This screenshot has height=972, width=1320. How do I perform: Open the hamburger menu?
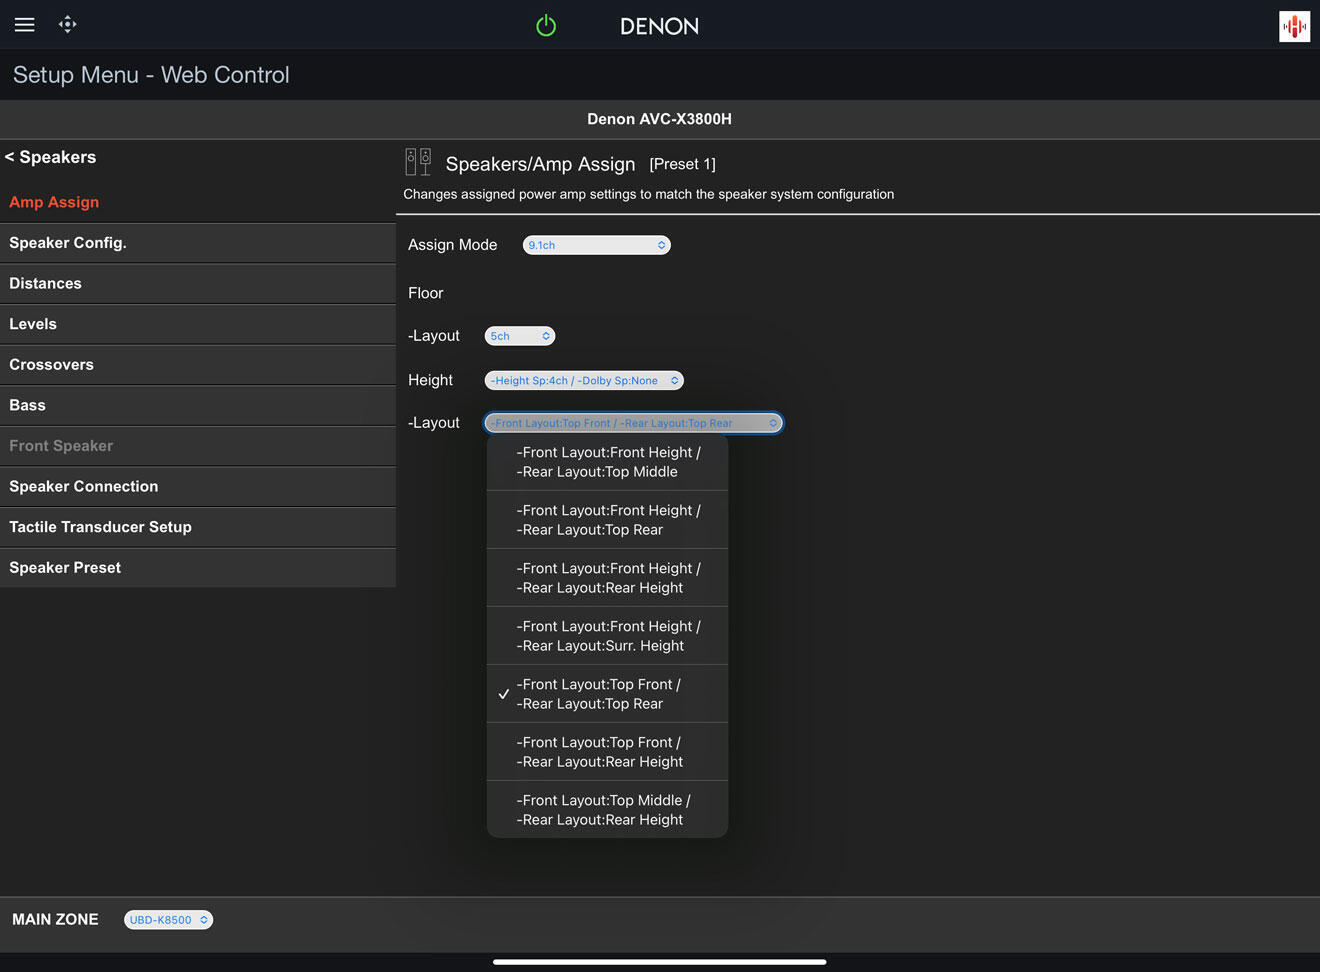[x=25, y=25]
